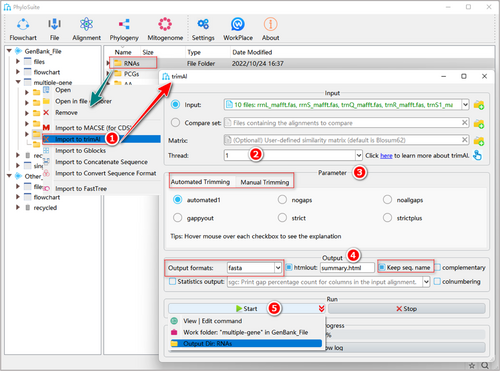Choose Import to FastTree menu entry
Screen dimensions: 500x371
pos(81,189)
